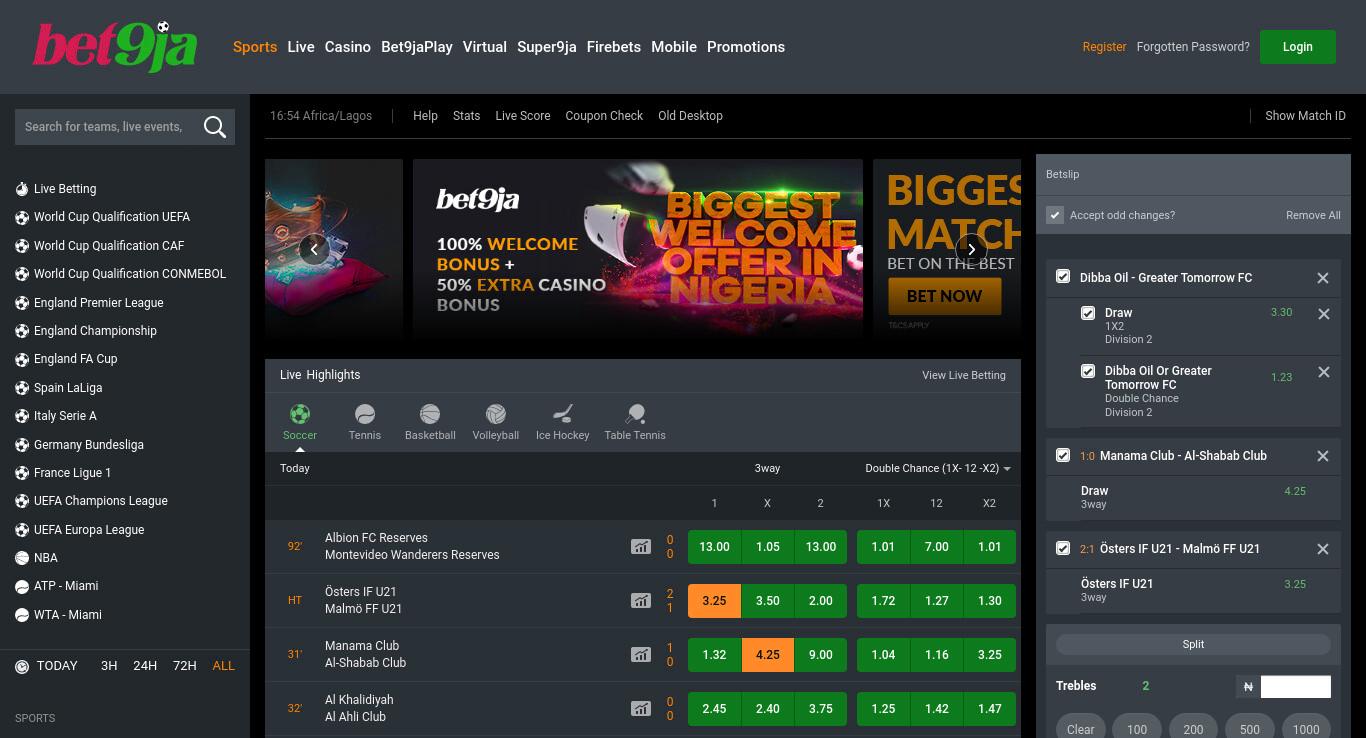Show next banner slide
Image resolution: width=1366 pixels, height=738 pixels.
point(971,249)
